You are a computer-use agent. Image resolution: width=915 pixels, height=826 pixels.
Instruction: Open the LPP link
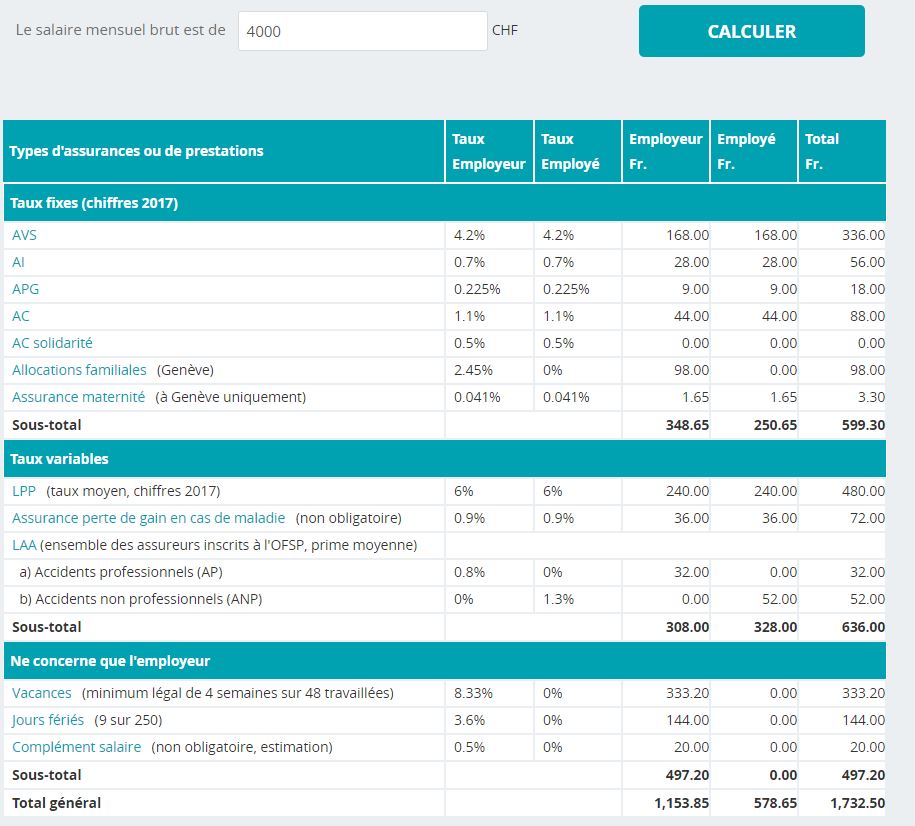[24, 491]
